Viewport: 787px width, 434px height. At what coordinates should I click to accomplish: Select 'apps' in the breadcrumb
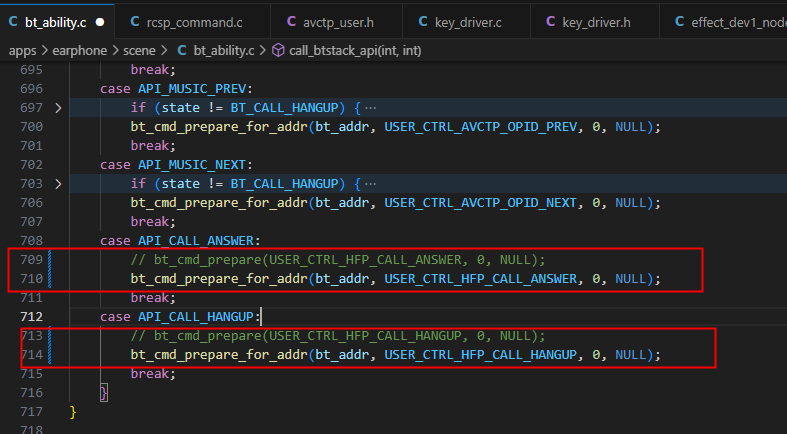point(22,51)
